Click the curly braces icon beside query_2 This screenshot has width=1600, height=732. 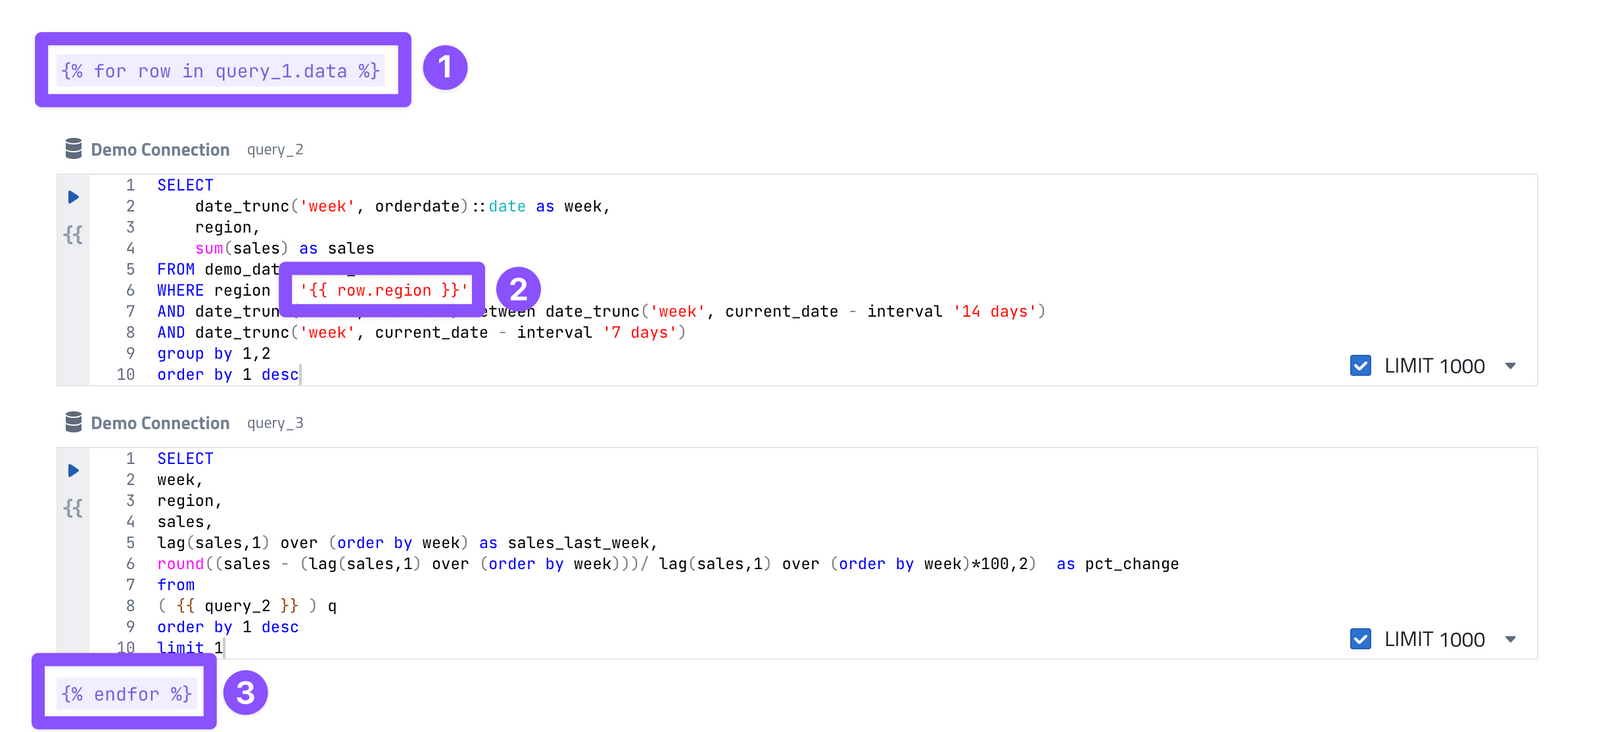[x=73, y=235]
